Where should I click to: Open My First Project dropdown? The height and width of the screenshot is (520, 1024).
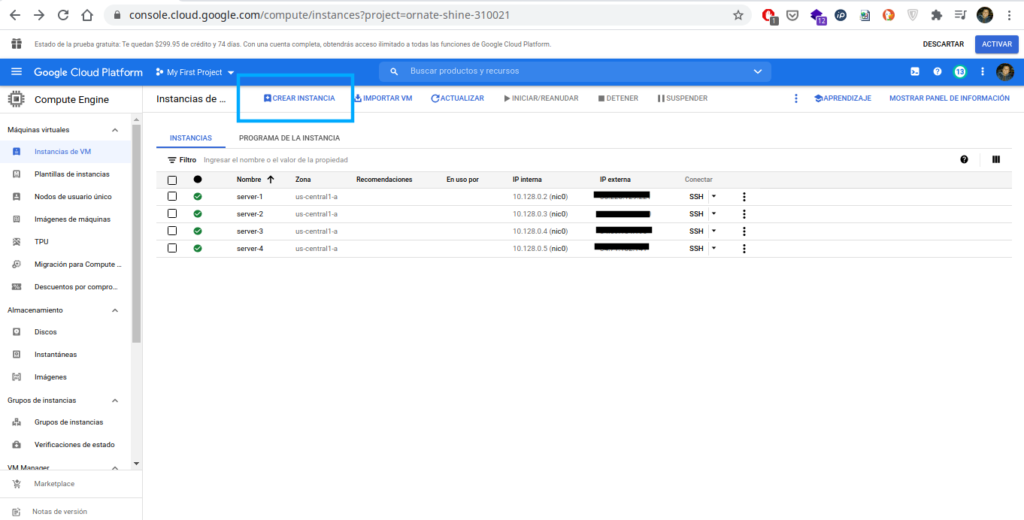[195, 72]
